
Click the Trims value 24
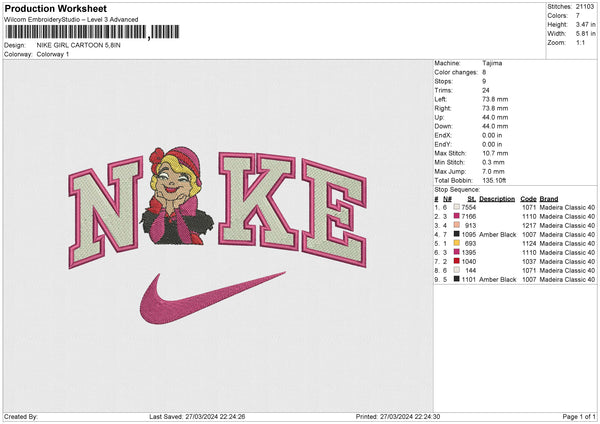click(x=486, y=90)
